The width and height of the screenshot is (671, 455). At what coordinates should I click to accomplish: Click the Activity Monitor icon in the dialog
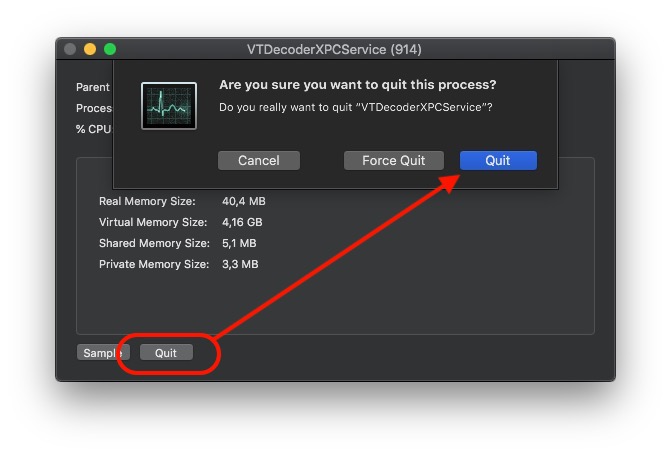pyautogui.click(x=169, y=106)
